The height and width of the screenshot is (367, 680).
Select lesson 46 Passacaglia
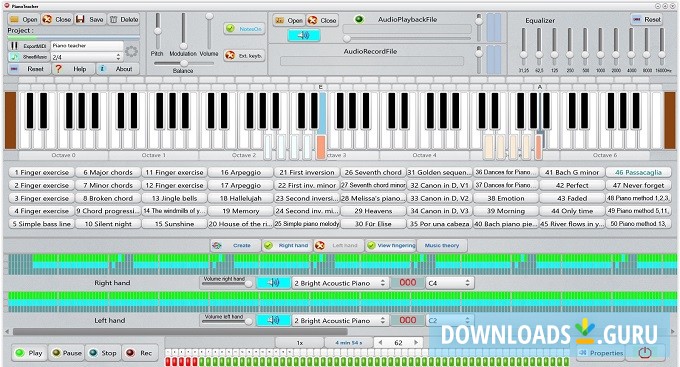(638, 172)
